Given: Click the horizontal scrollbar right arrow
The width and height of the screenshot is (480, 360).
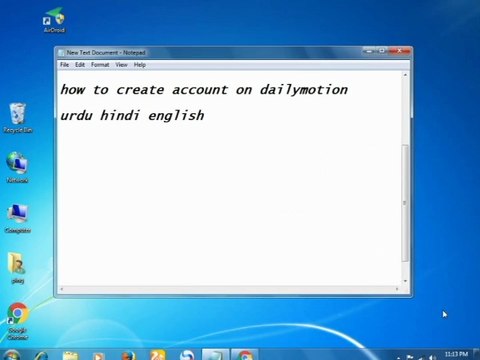Looking at the screenshot, I should point(397,289).
